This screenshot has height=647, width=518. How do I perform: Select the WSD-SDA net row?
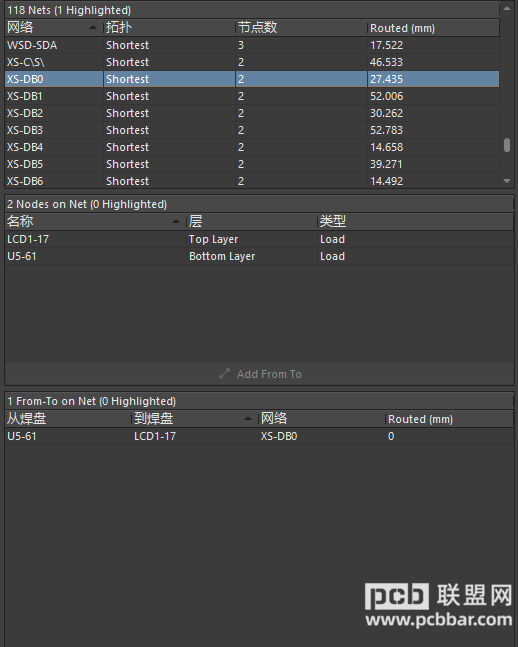[x=252, y=45]
